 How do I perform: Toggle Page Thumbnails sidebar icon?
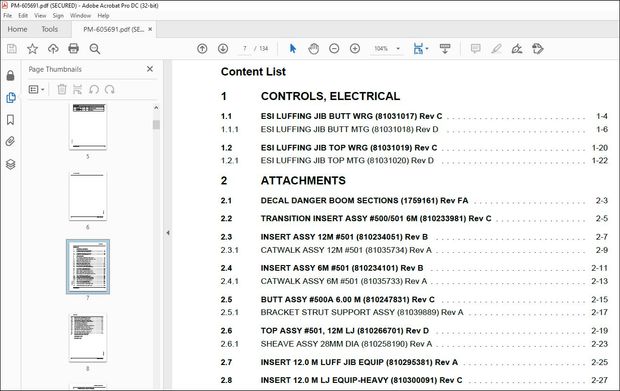point(11,98)
